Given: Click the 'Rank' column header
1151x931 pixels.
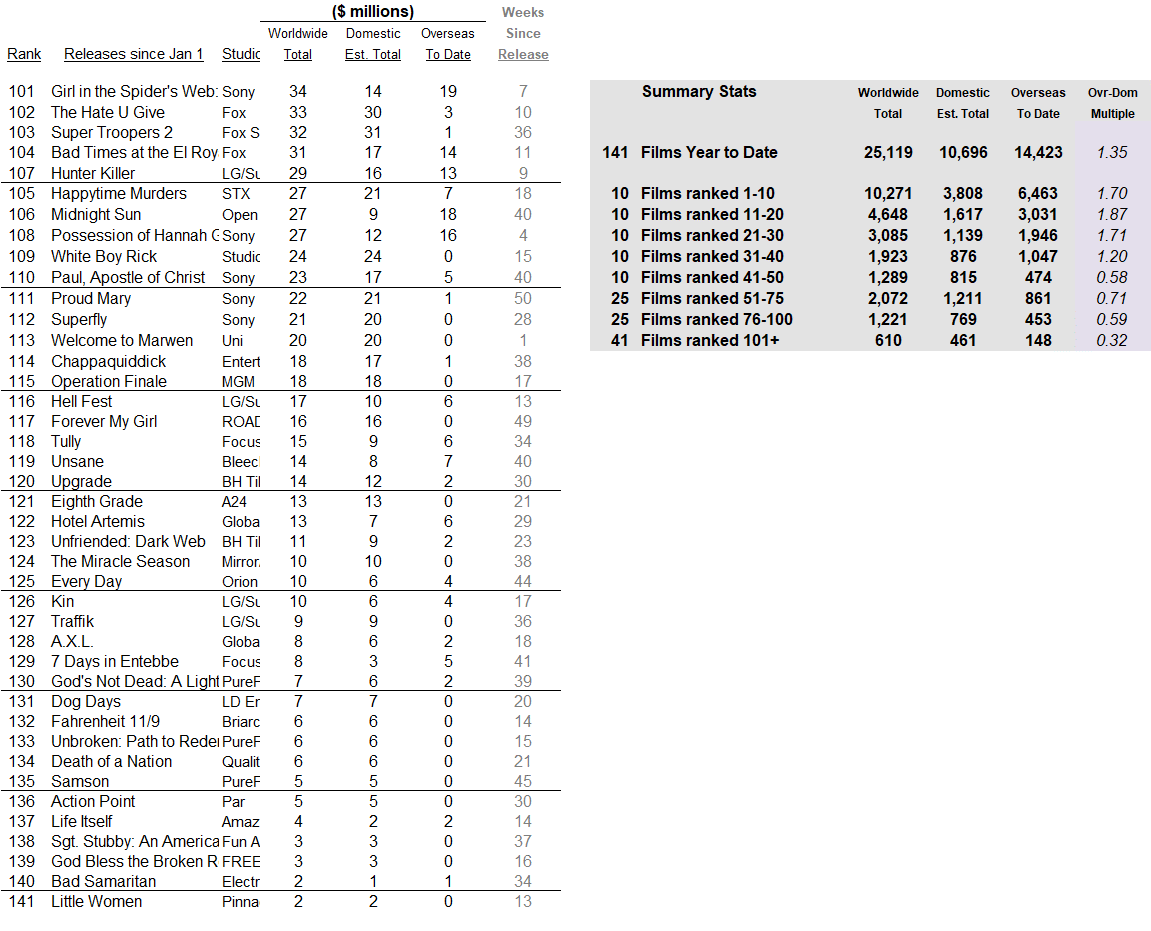Looking at the screenshot, I should (x=24, y=54).
